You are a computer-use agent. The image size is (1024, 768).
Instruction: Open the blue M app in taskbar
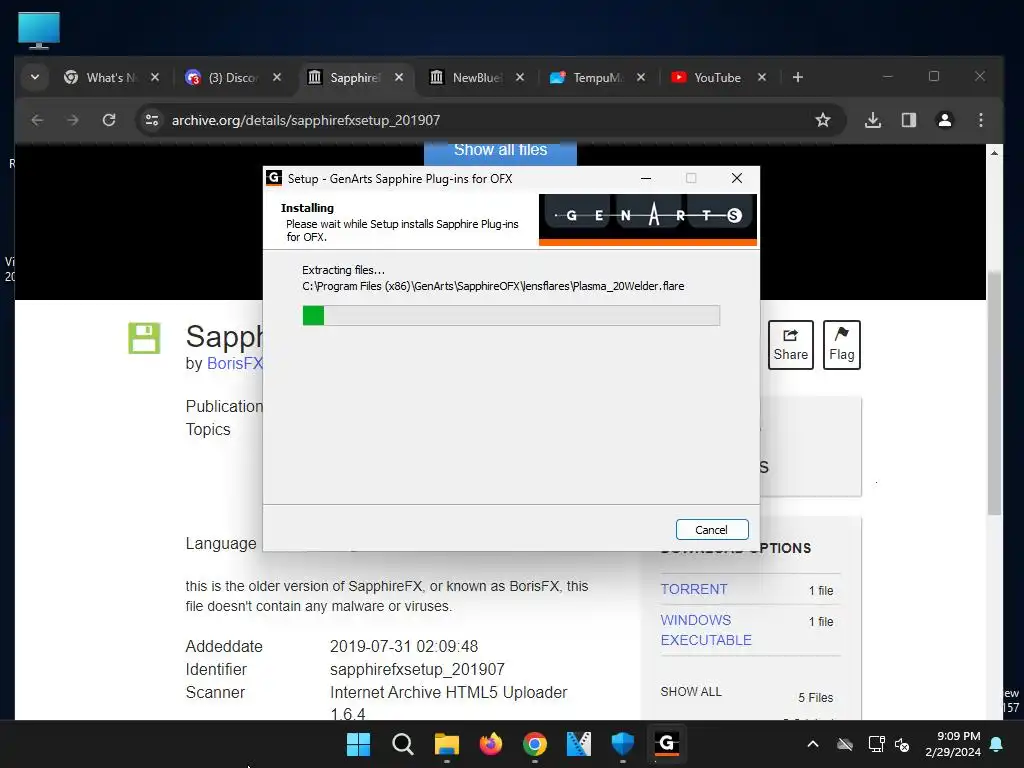[x=579, y=744]
